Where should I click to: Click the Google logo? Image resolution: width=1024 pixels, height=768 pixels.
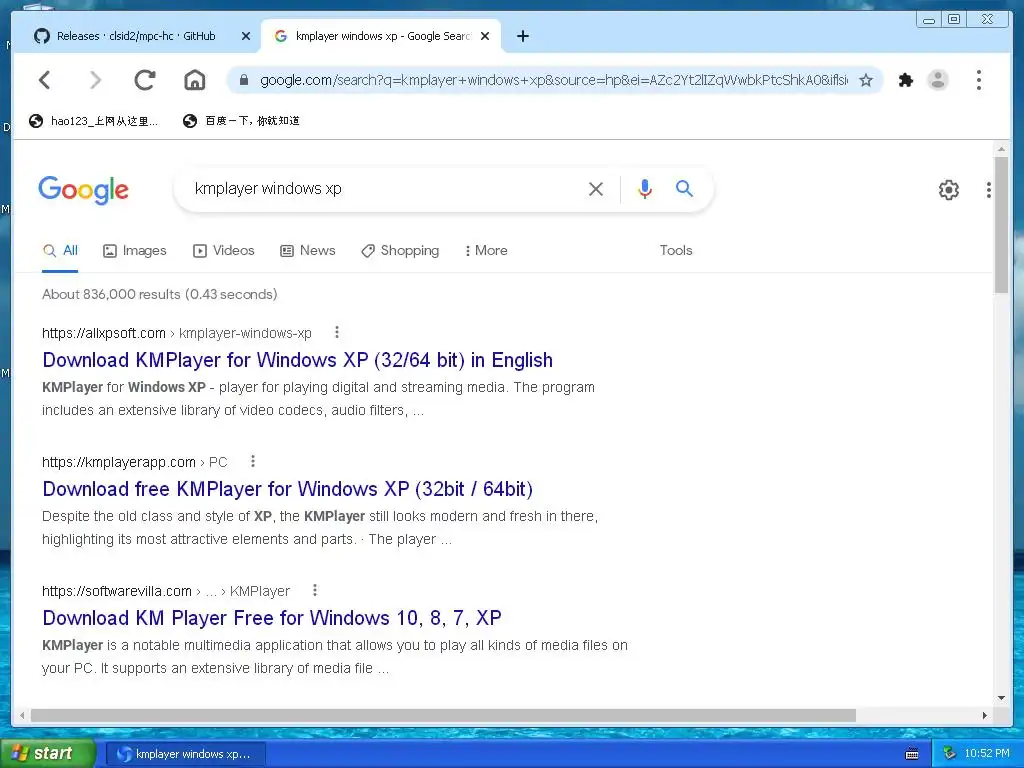pyautogui.click(x=84, y=190)
